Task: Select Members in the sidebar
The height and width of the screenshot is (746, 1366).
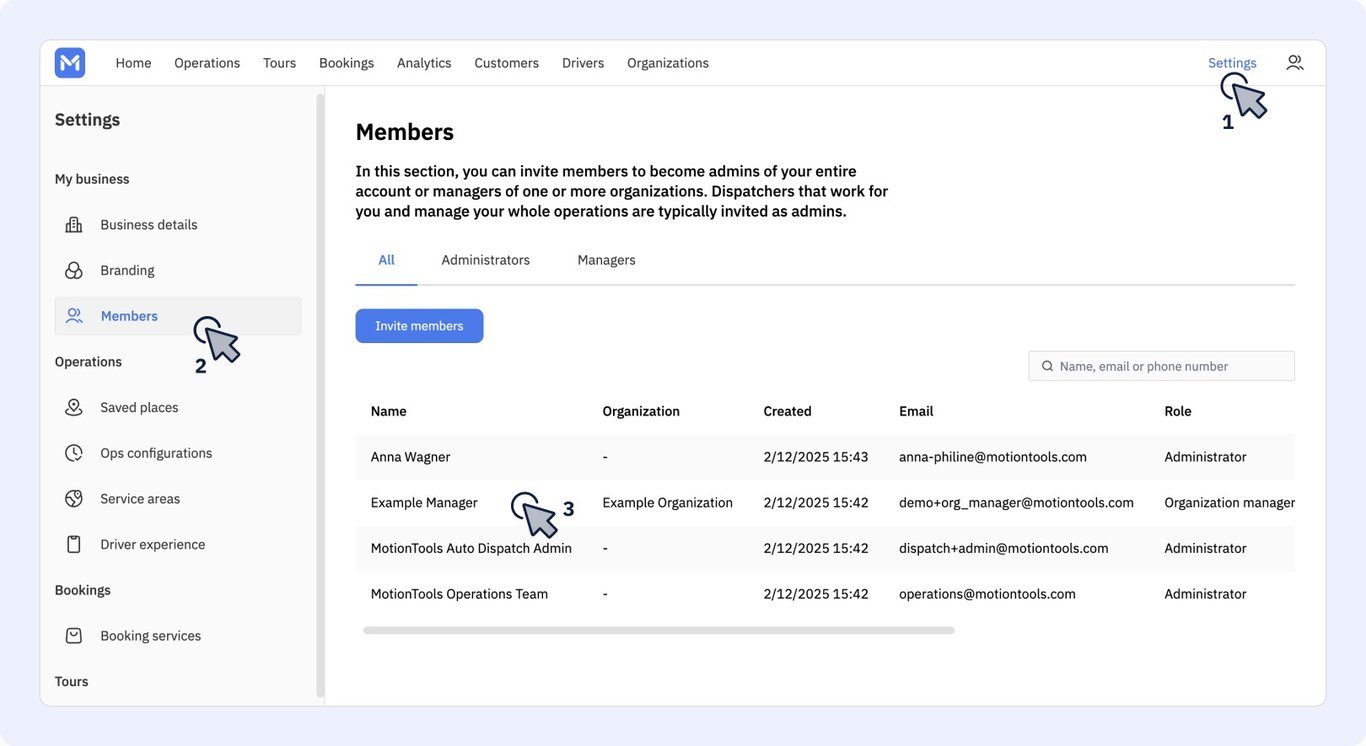Action: 178,316
